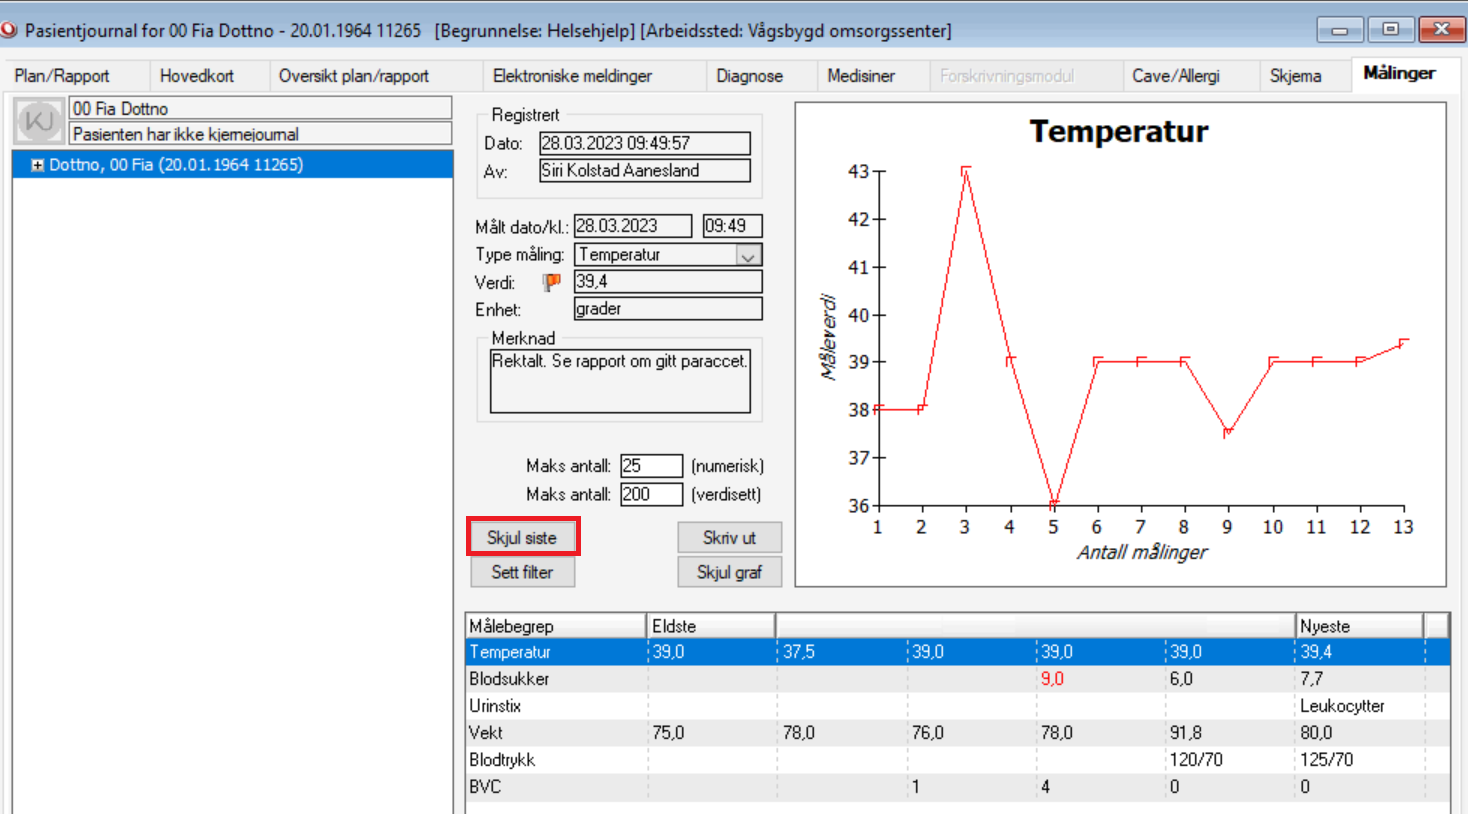Select the BVC row
Viewport: 1468px width, 814px height.
point(957,787)
